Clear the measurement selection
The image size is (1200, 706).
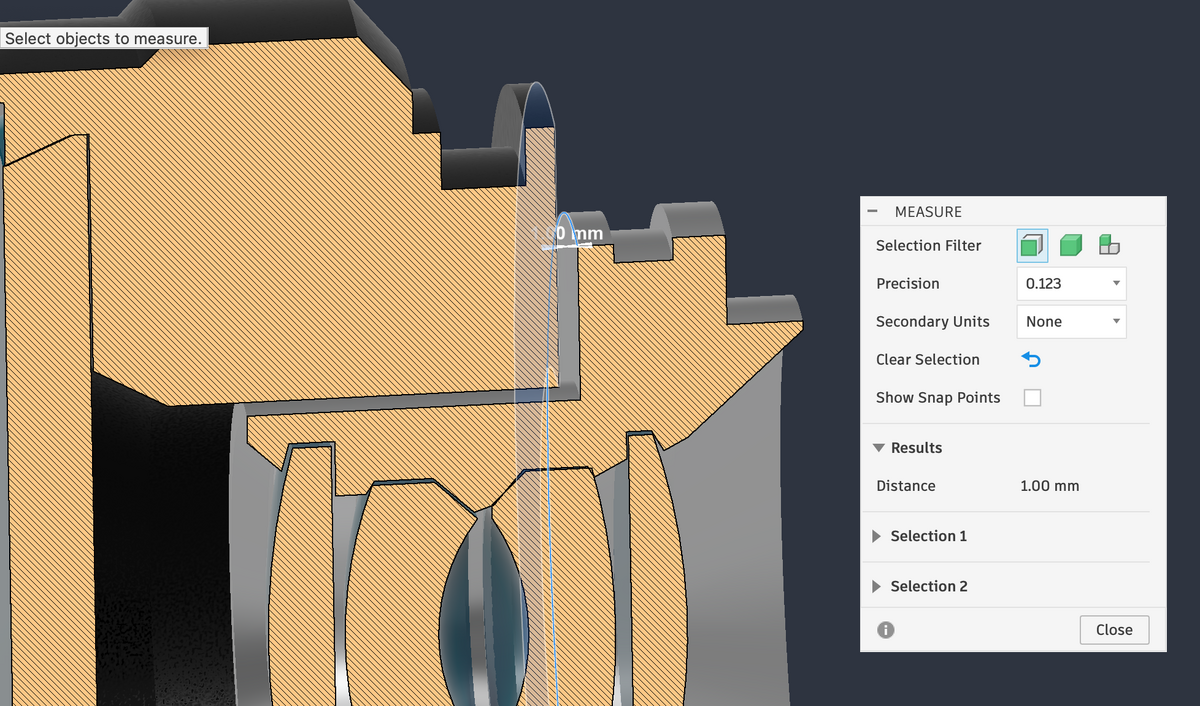1031,359
